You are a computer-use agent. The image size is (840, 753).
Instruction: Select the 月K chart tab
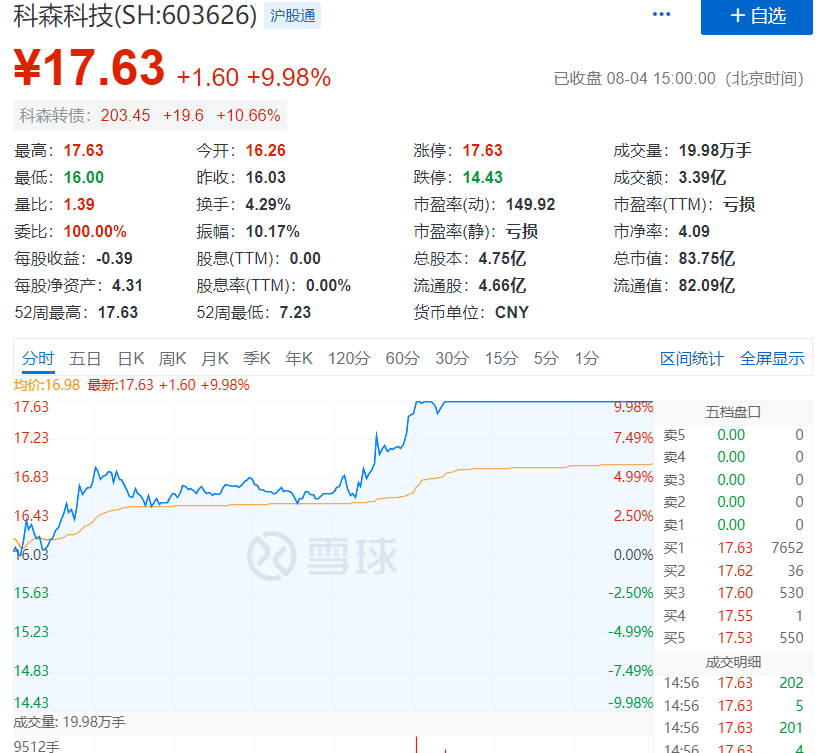(x=215, y=358)
